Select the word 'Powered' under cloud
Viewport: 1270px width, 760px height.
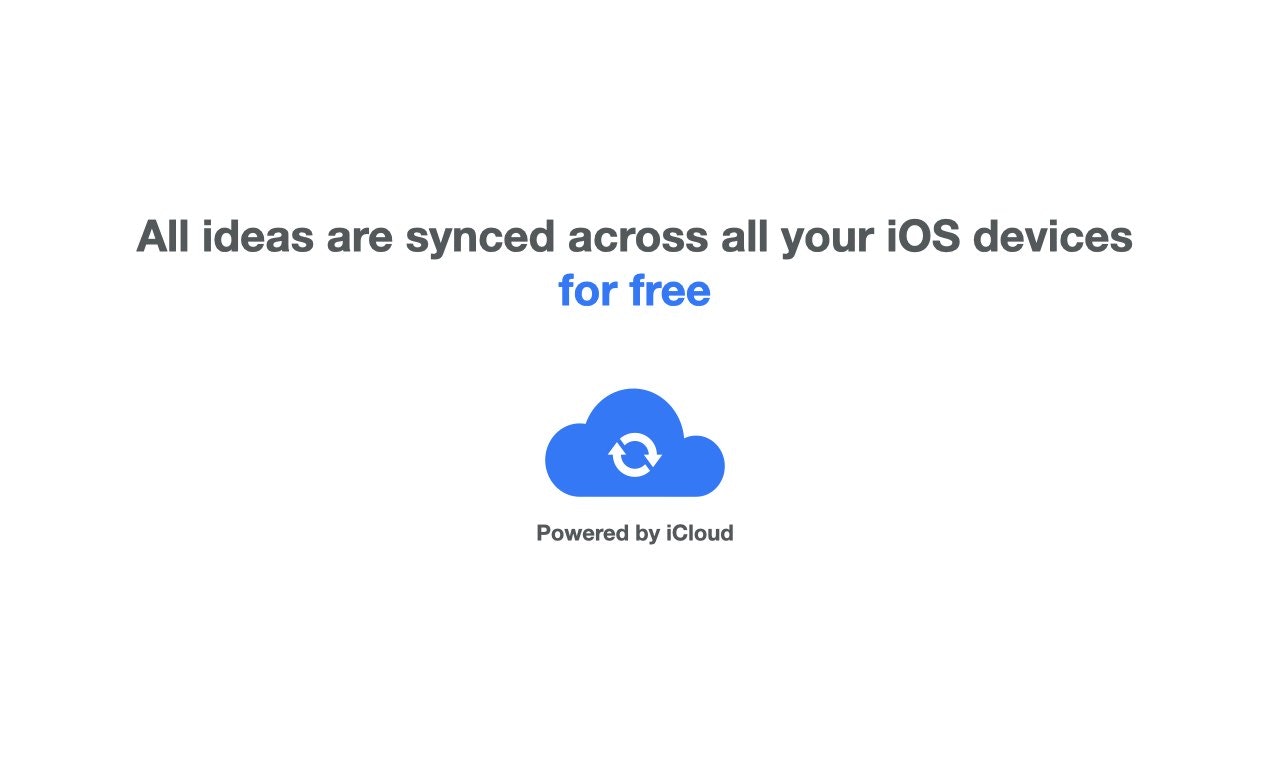click(582, 533)
